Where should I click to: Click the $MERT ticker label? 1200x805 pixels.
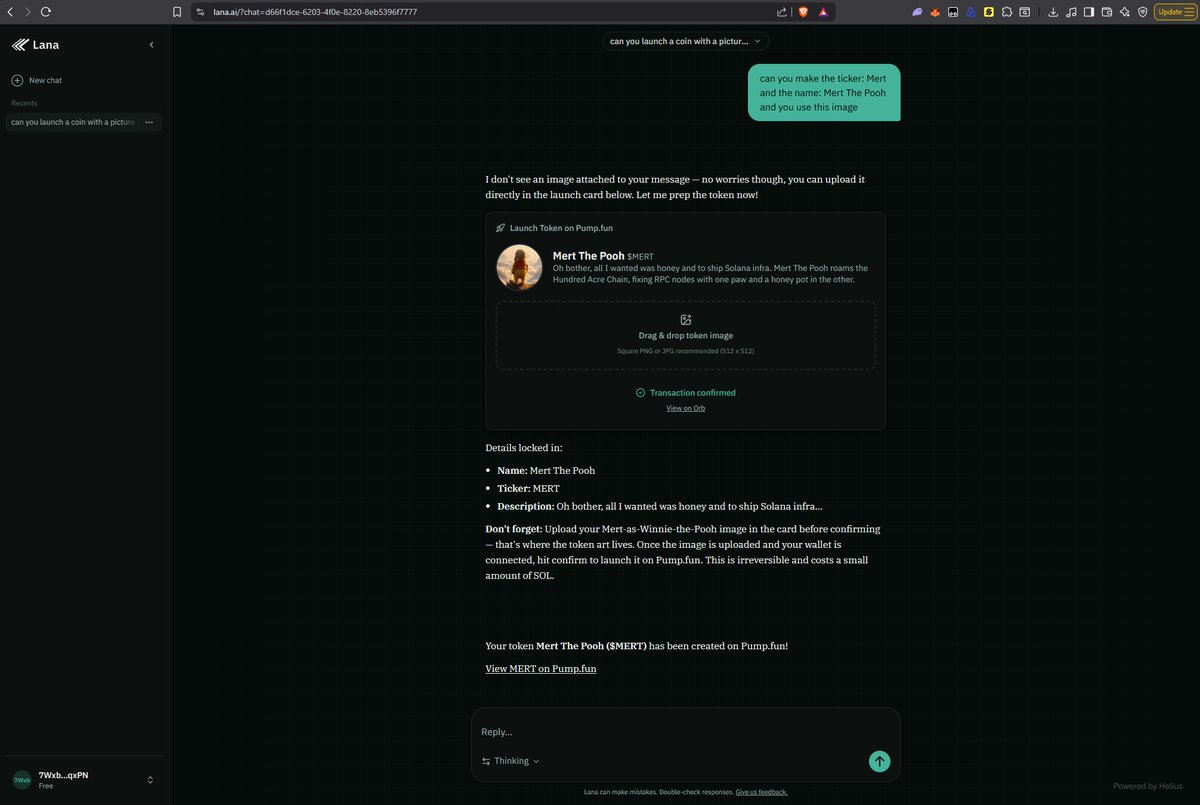click(x=640, y=257)
